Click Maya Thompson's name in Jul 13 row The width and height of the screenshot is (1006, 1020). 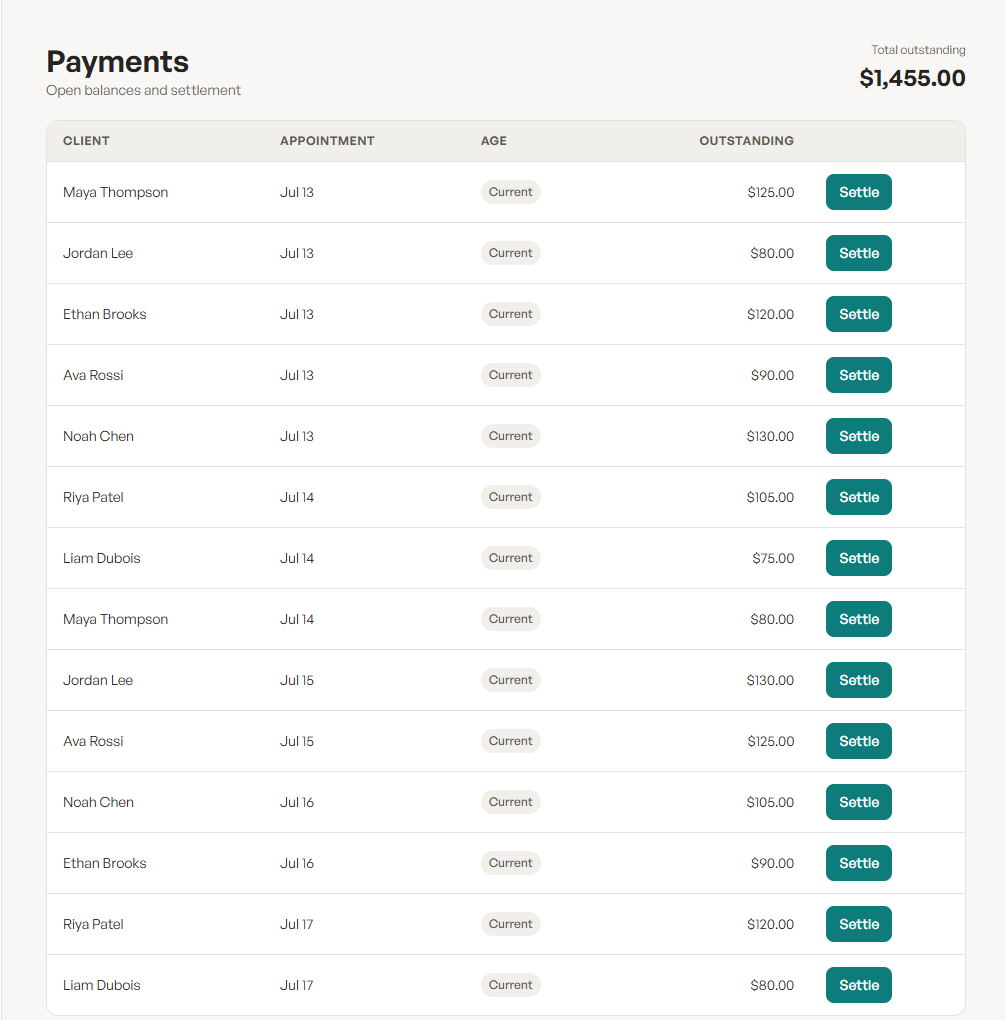click(x=115, y=192)
